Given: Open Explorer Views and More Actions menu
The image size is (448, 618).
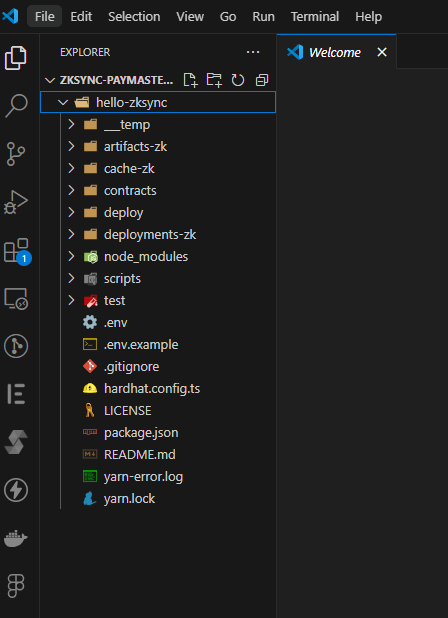Looking at the screenshot, I should (253, 52).
